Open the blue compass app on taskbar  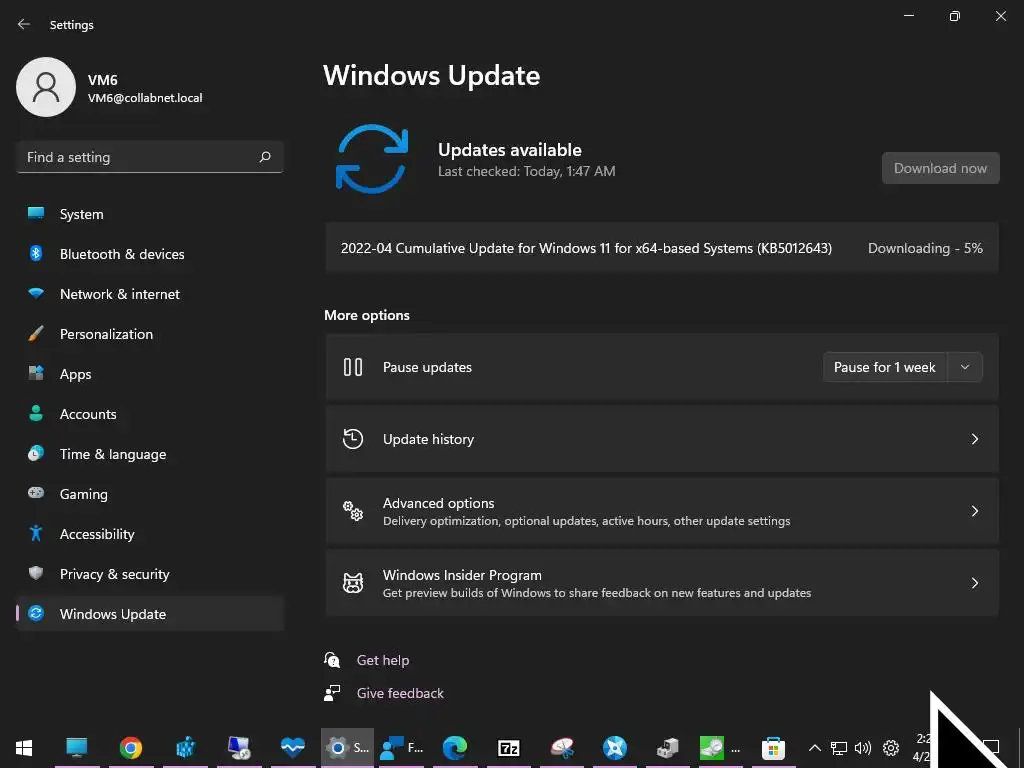pos(615,747)
